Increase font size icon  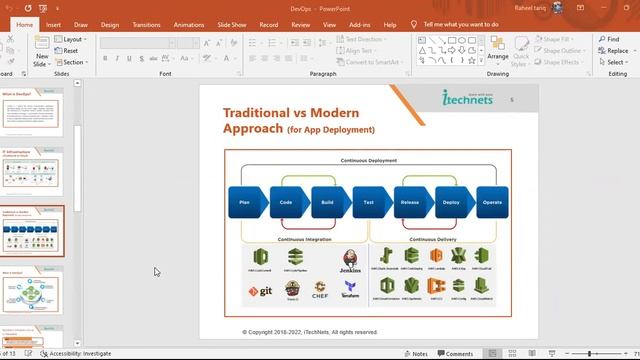(x=207, y=43)
